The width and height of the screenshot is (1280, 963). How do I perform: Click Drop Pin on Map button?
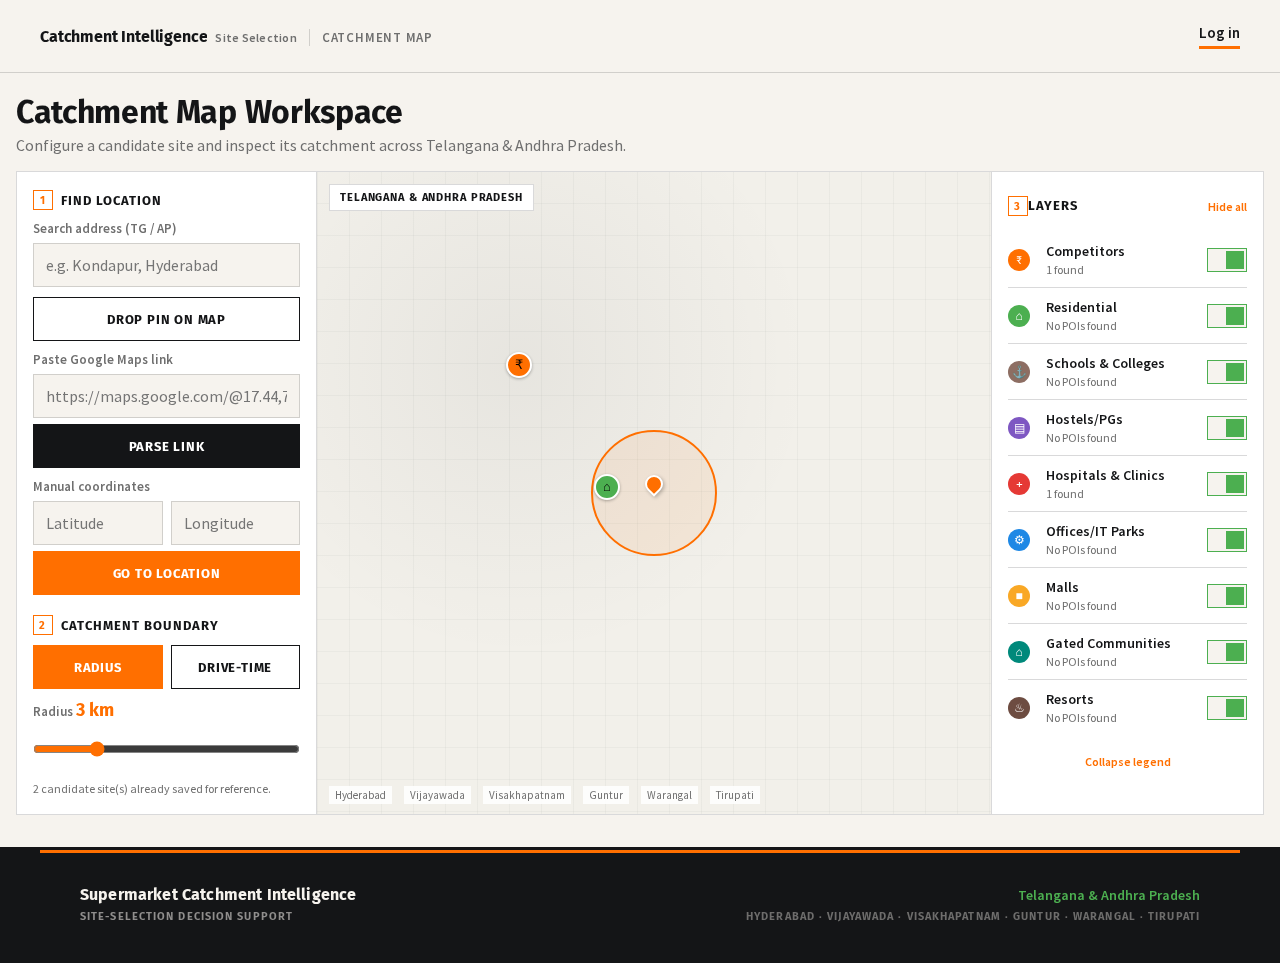coord(166,319)
